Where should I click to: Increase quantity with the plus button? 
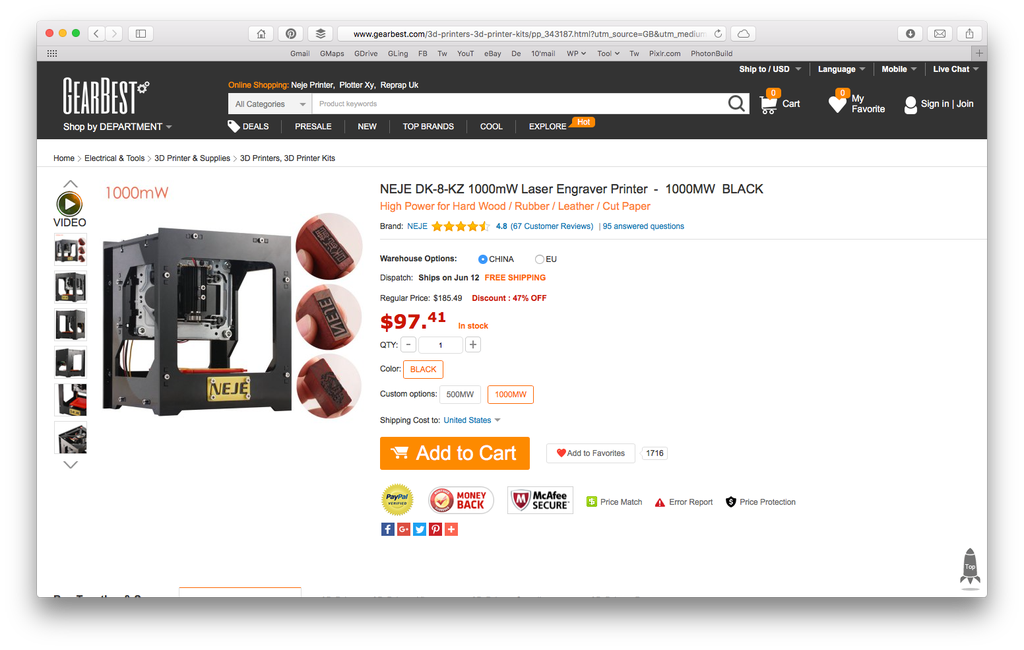473,344
